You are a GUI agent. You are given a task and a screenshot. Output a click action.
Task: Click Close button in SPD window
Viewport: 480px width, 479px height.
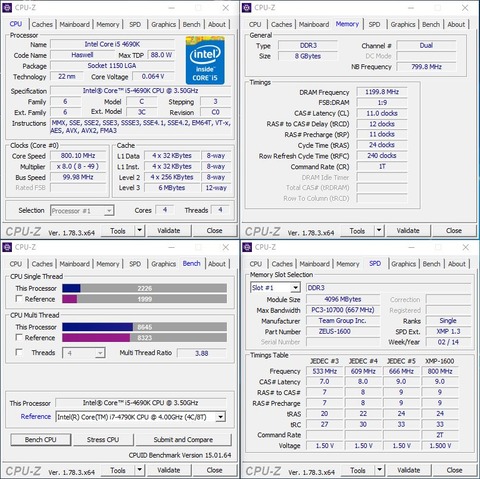pyautogui.click(x=454, y=470)
